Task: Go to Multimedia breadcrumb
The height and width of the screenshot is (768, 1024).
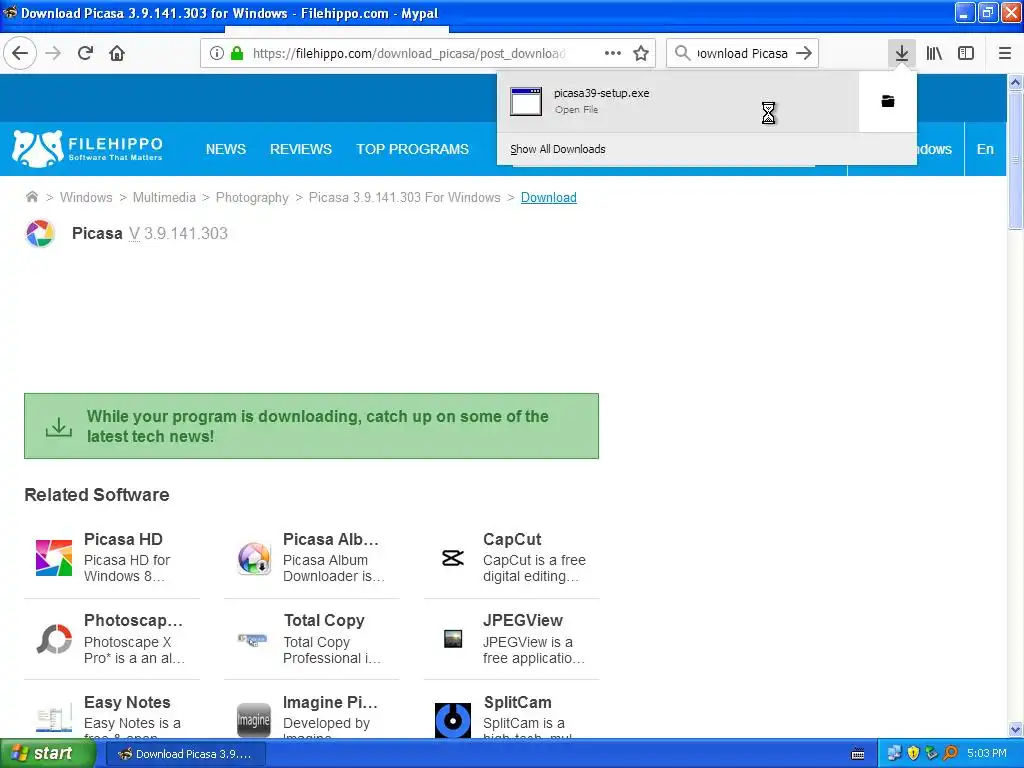Action: (164, 197)
